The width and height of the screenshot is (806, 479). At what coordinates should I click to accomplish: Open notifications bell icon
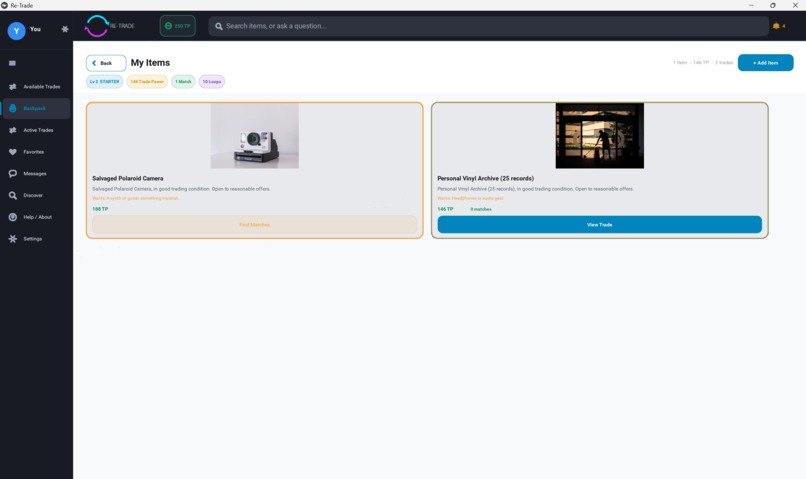point(776,26)
